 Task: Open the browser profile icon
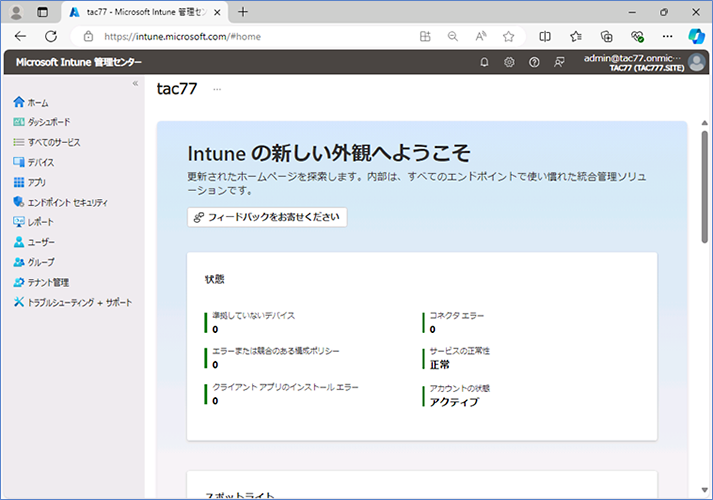[16, 12]
